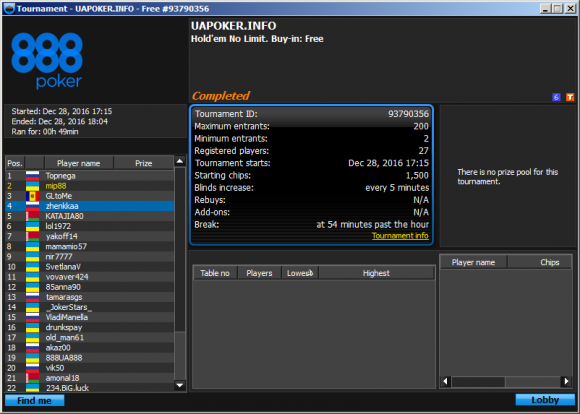Close the tournament window

click(x=570, y=9)
